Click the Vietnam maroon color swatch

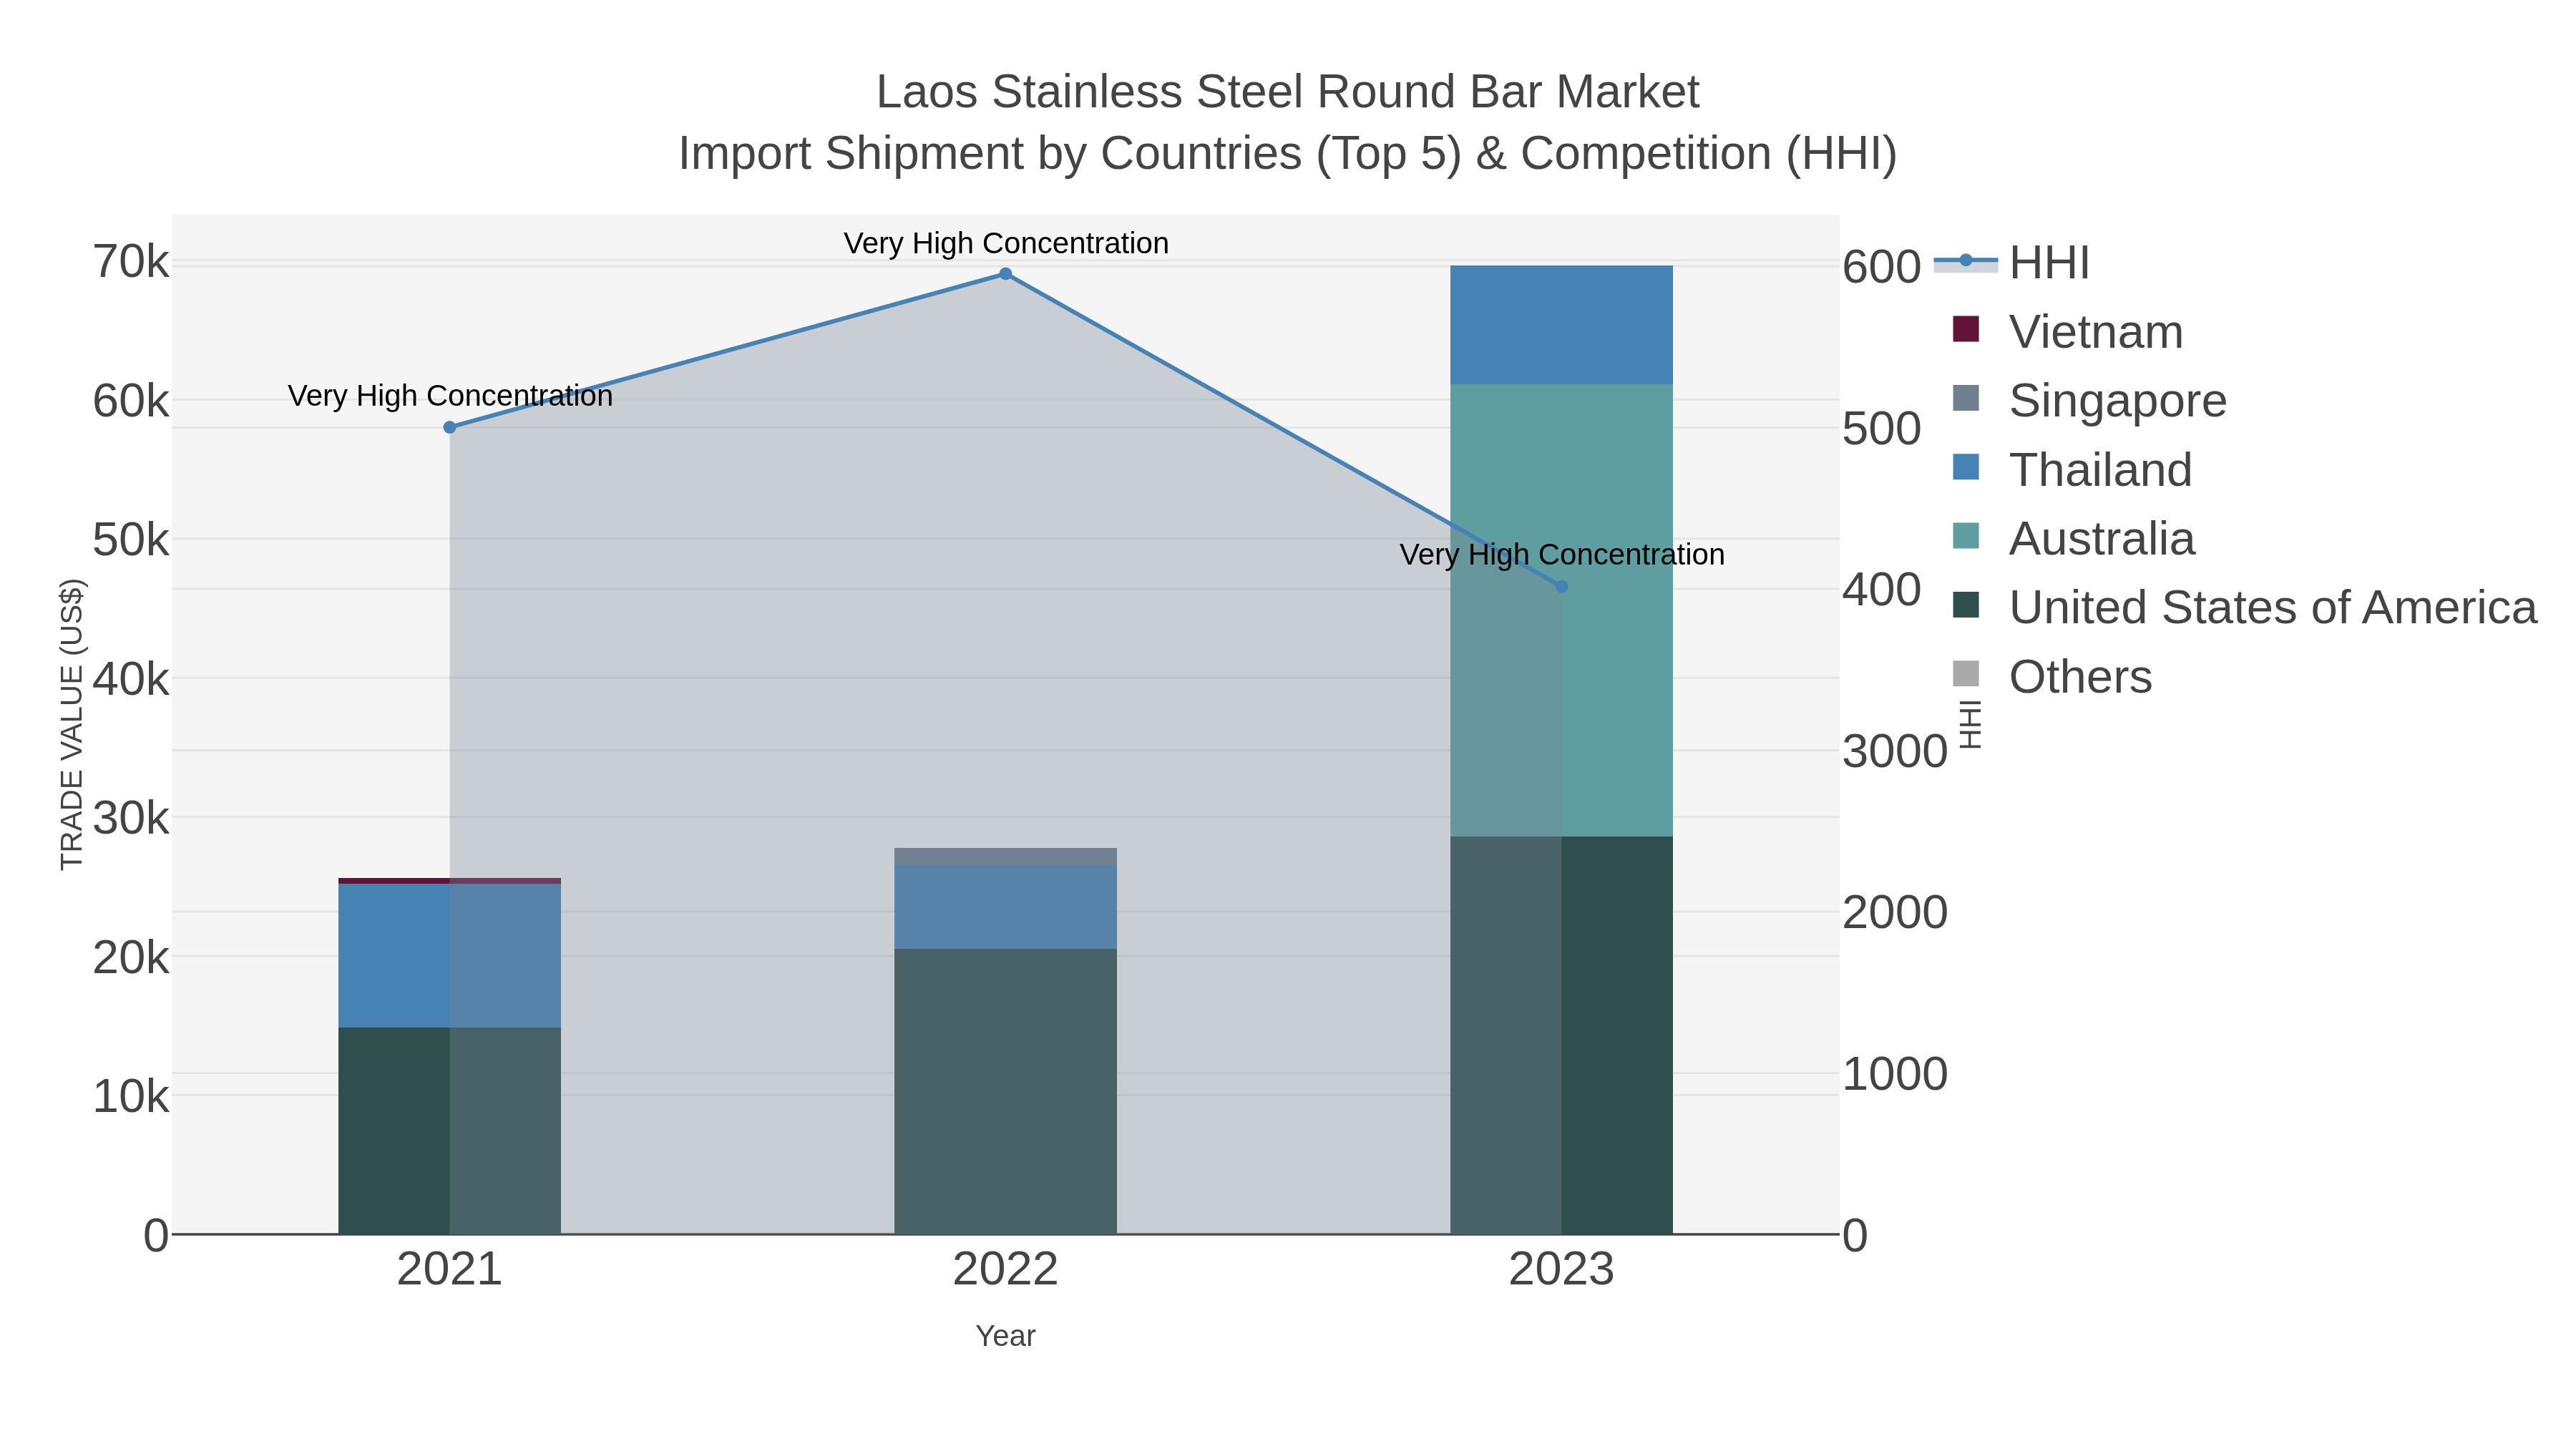point(1965,329)
